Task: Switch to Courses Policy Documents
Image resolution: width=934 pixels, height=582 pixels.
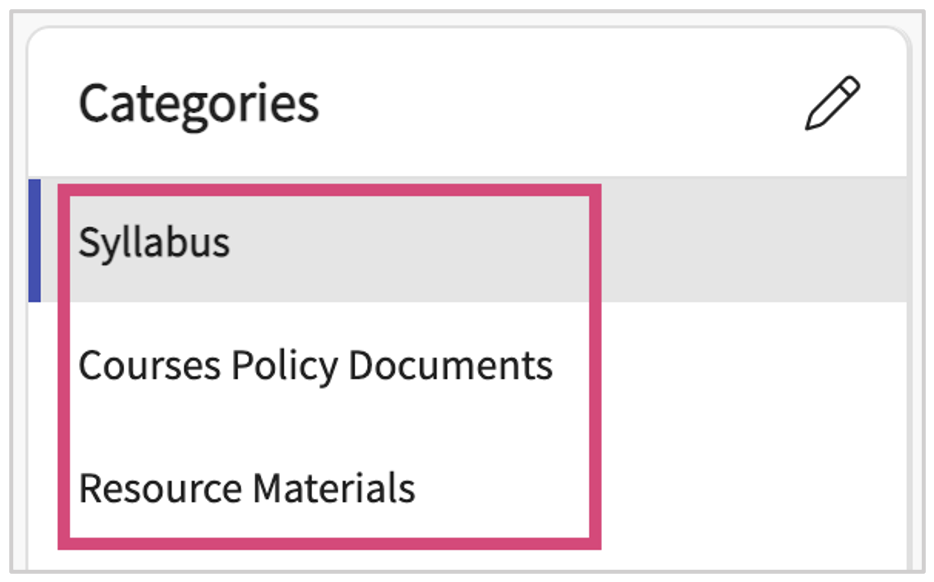Action: [x=315, y=366]
